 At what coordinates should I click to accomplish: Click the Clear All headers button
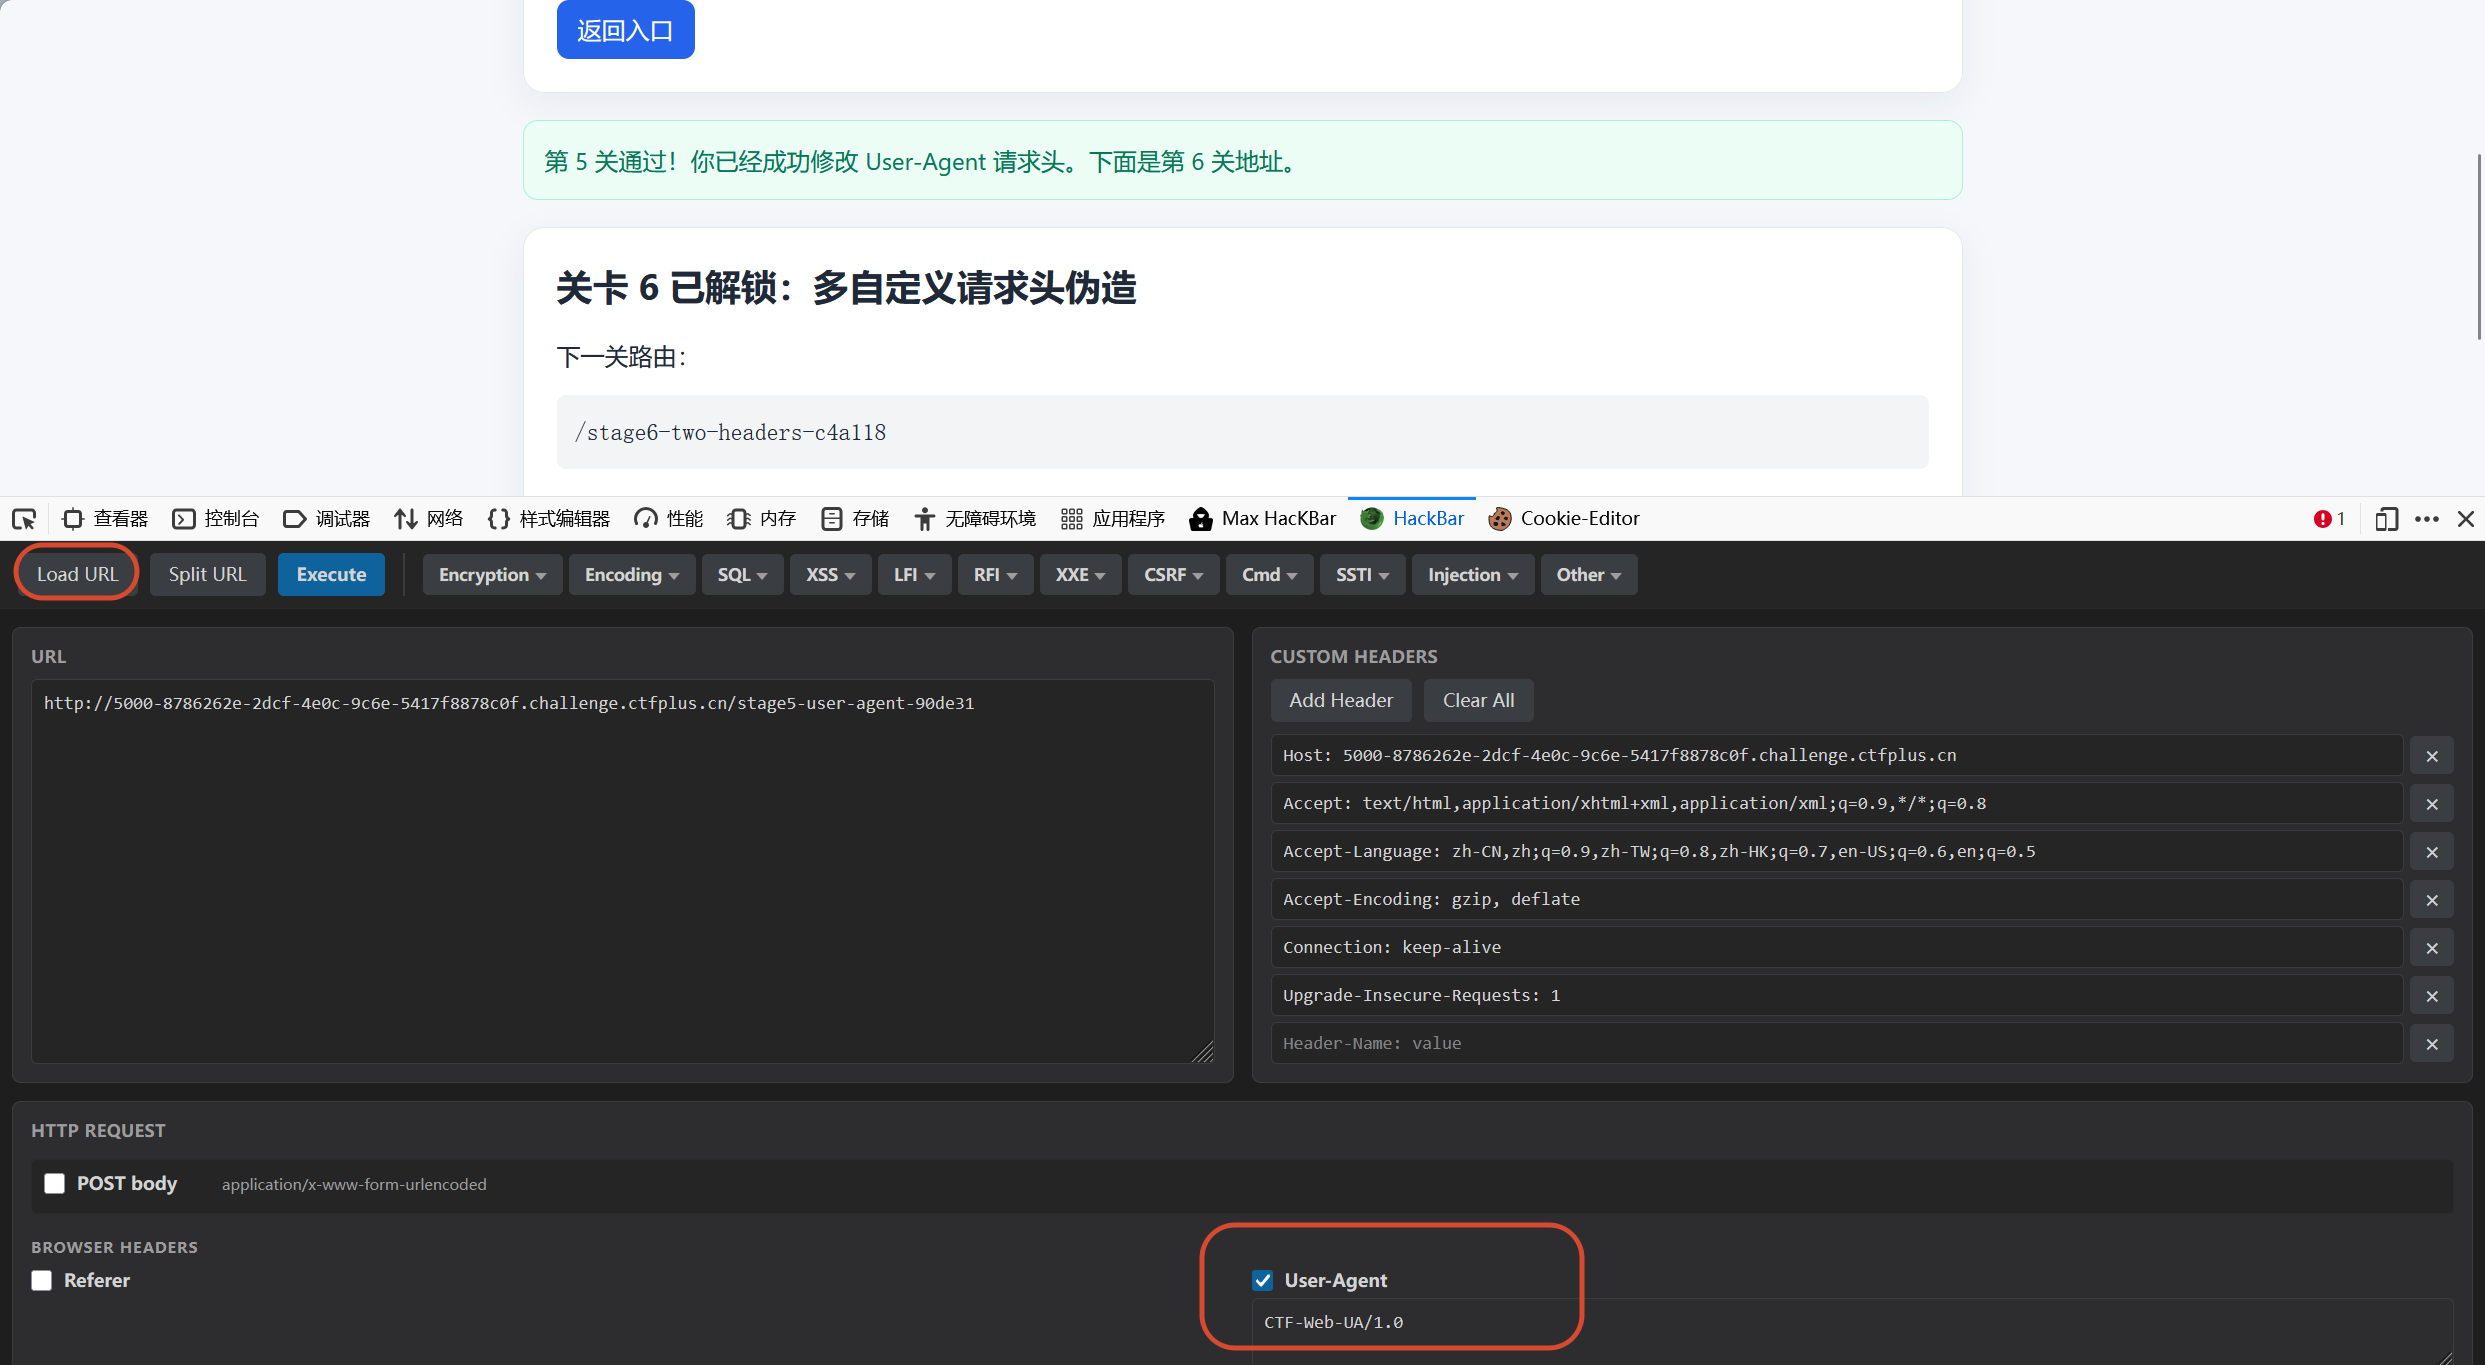point(1478,700)
